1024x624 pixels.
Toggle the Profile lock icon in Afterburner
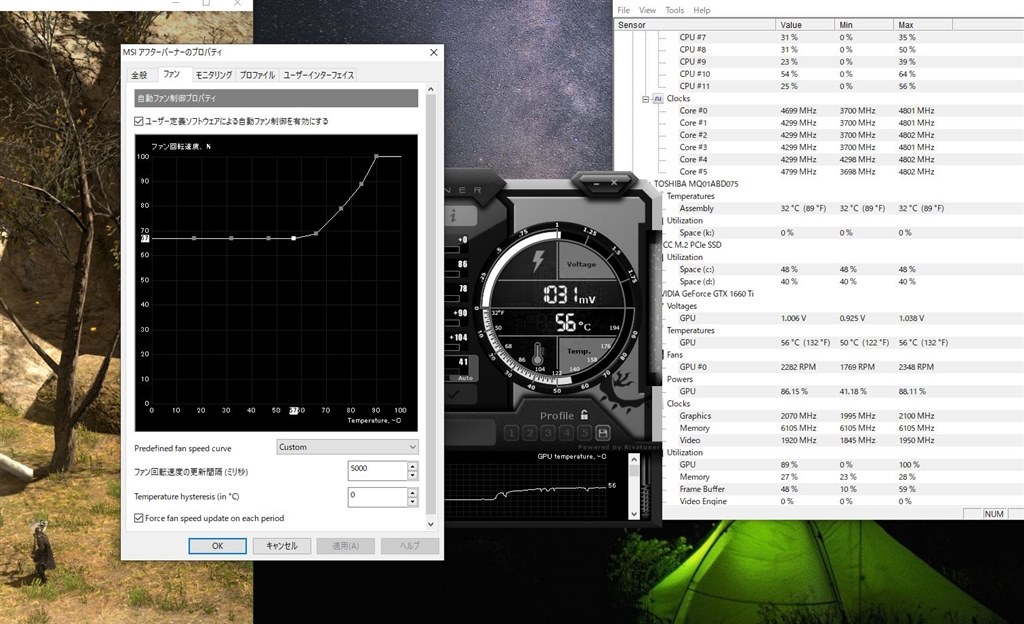coord(584,414)
